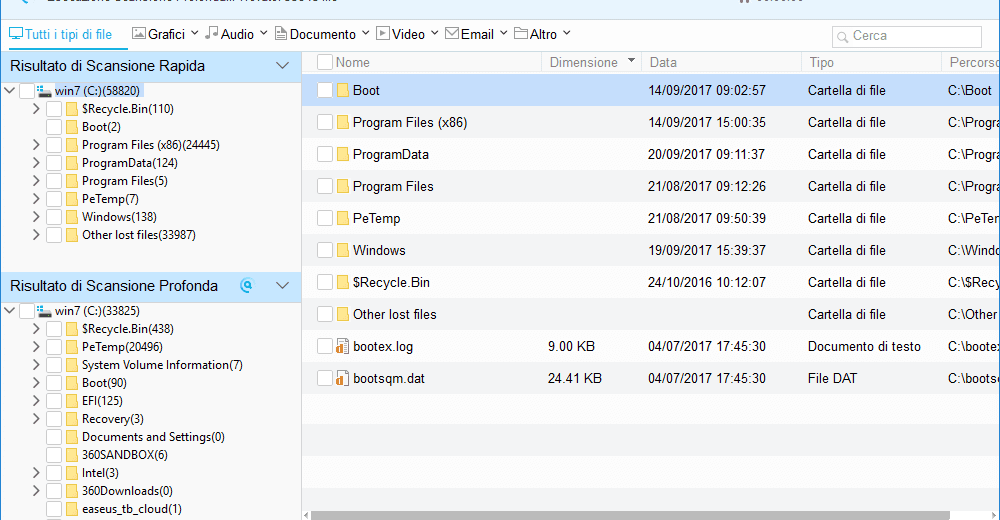Toggle select-all checkbox beside Nome header

tap(325, 62)
